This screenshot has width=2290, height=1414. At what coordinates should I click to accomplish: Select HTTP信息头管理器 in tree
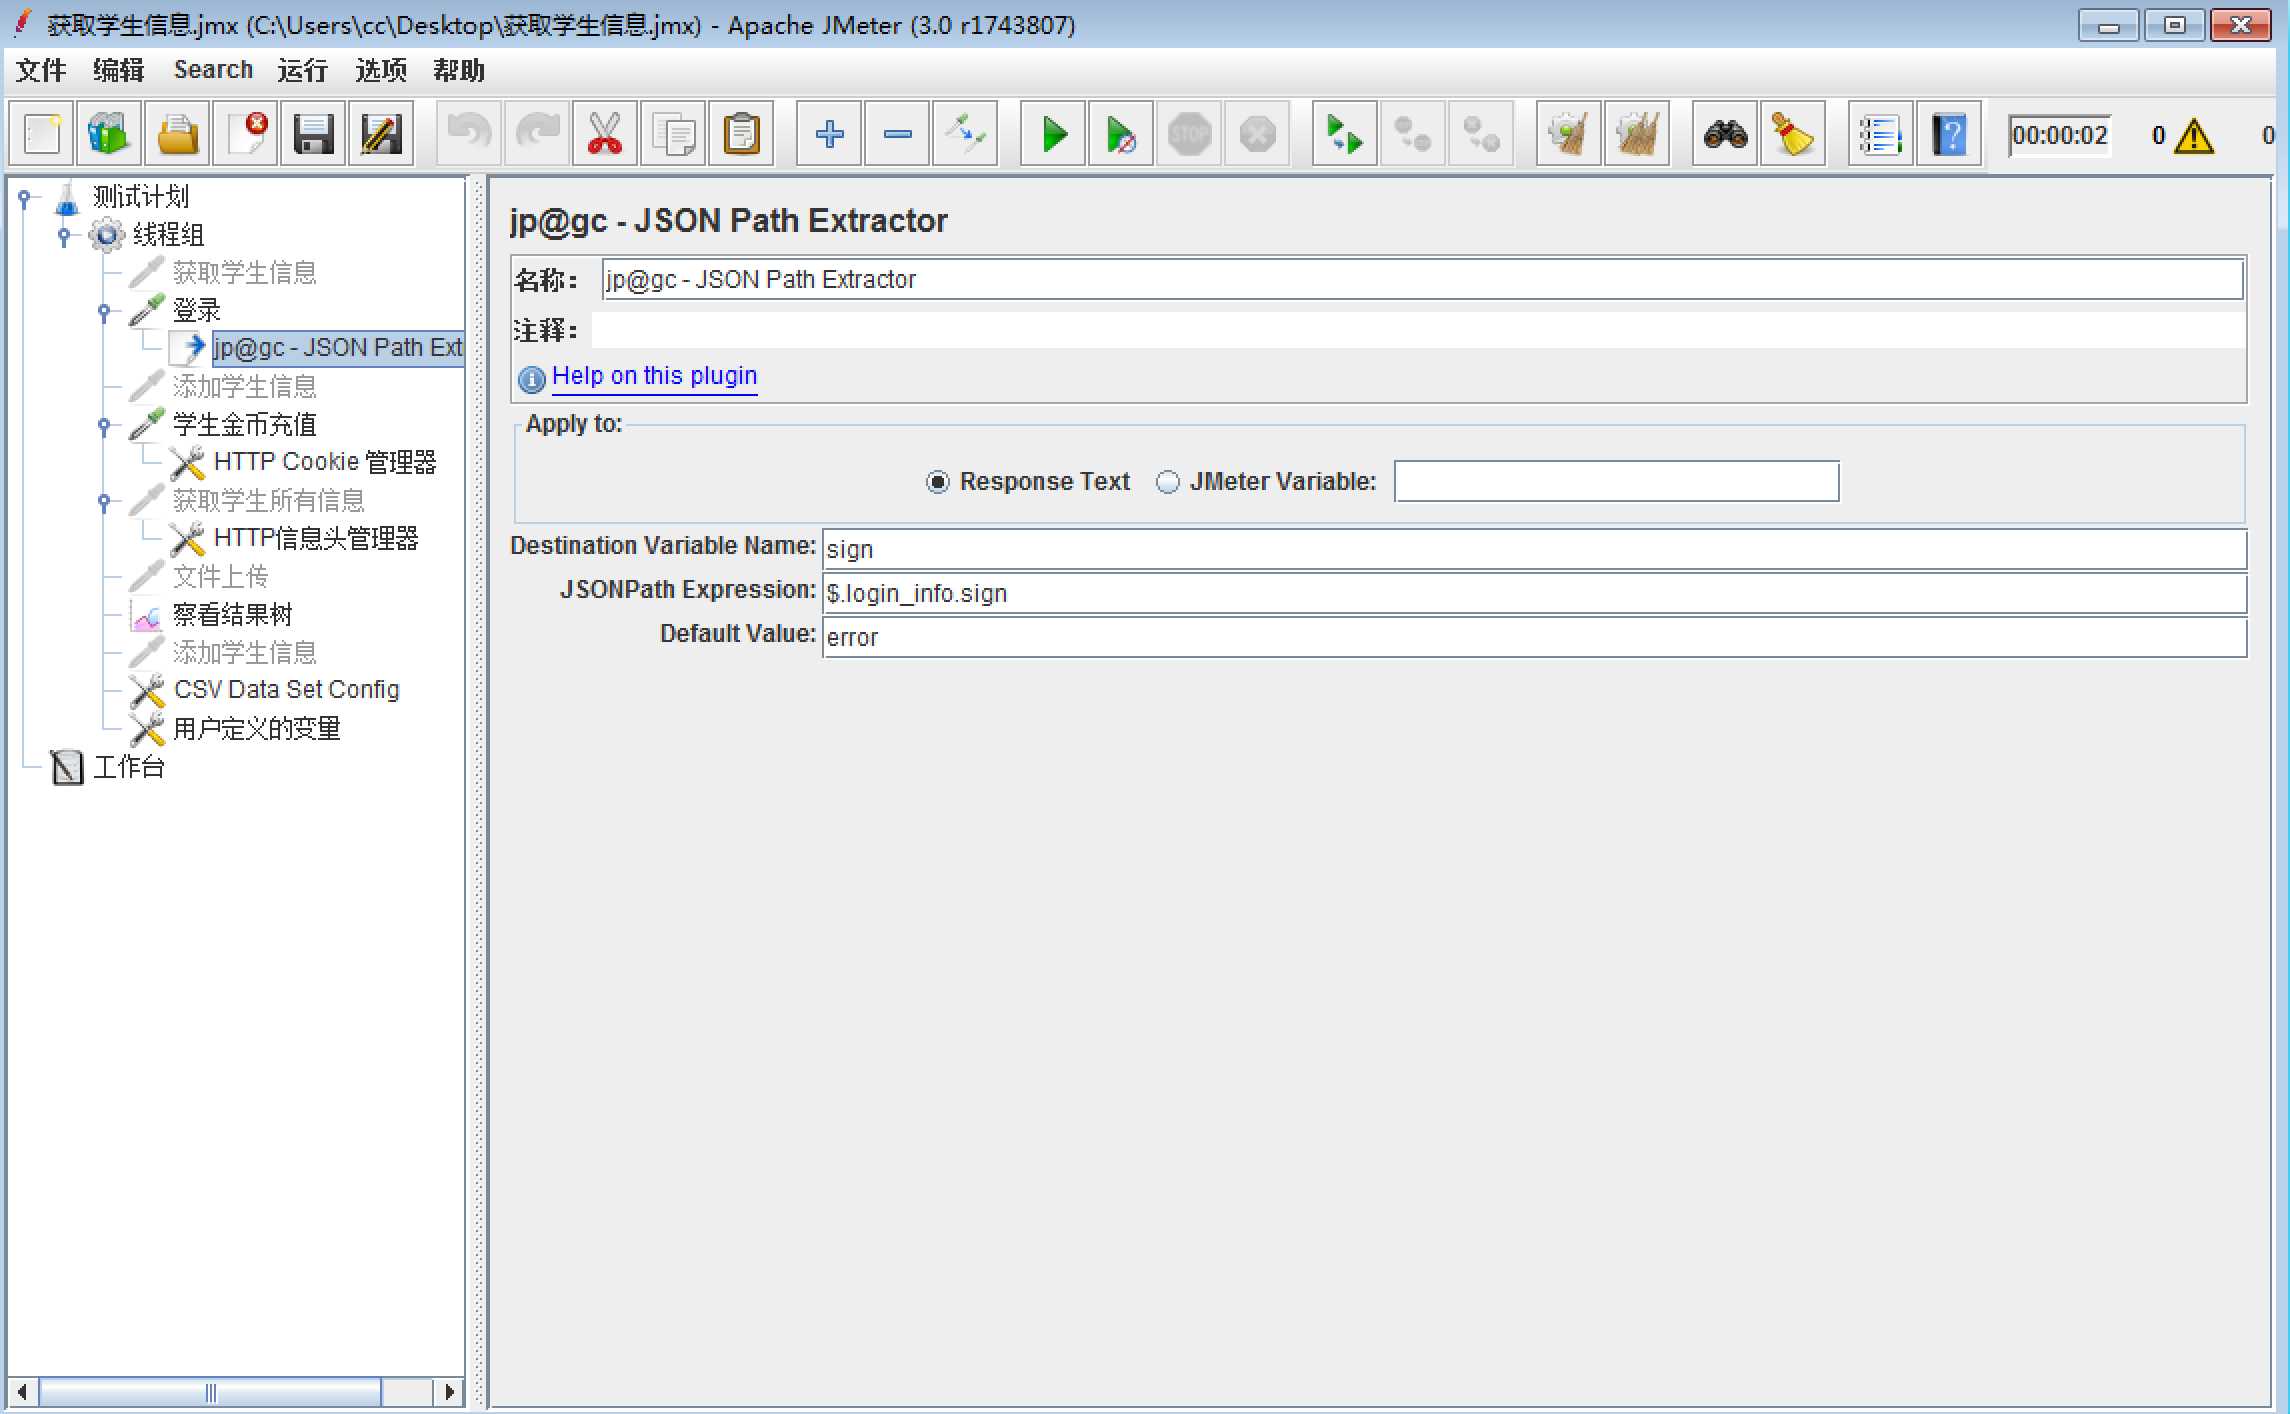tap(316, 538)
